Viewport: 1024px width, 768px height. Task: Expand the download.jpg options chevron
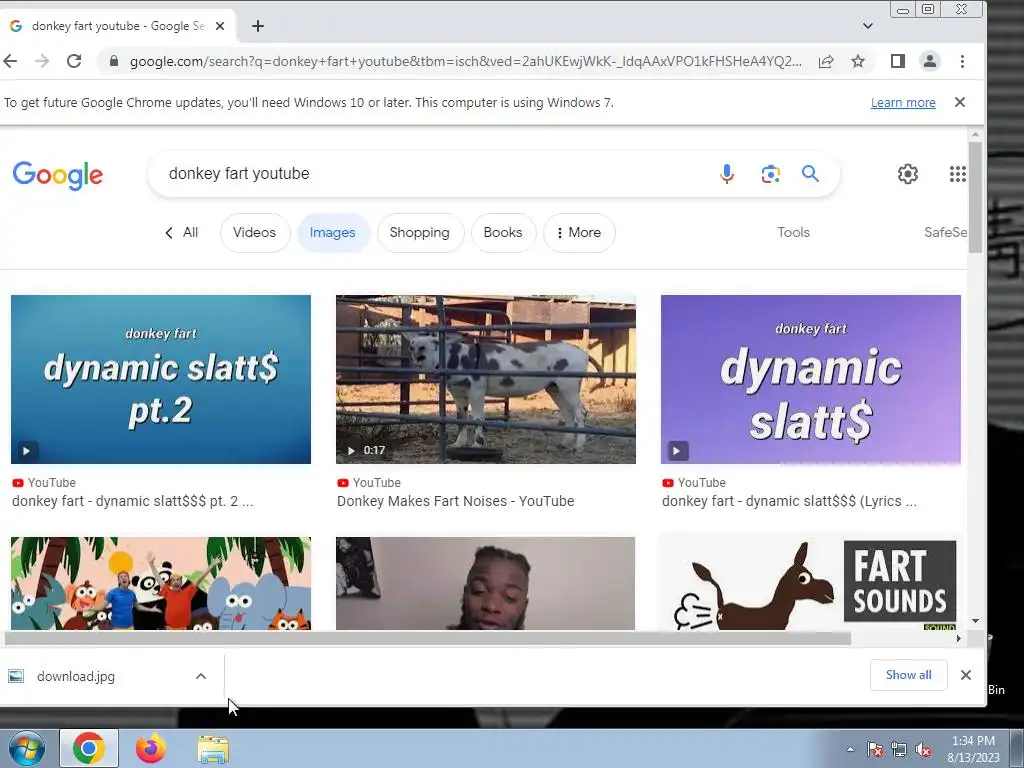201,677
